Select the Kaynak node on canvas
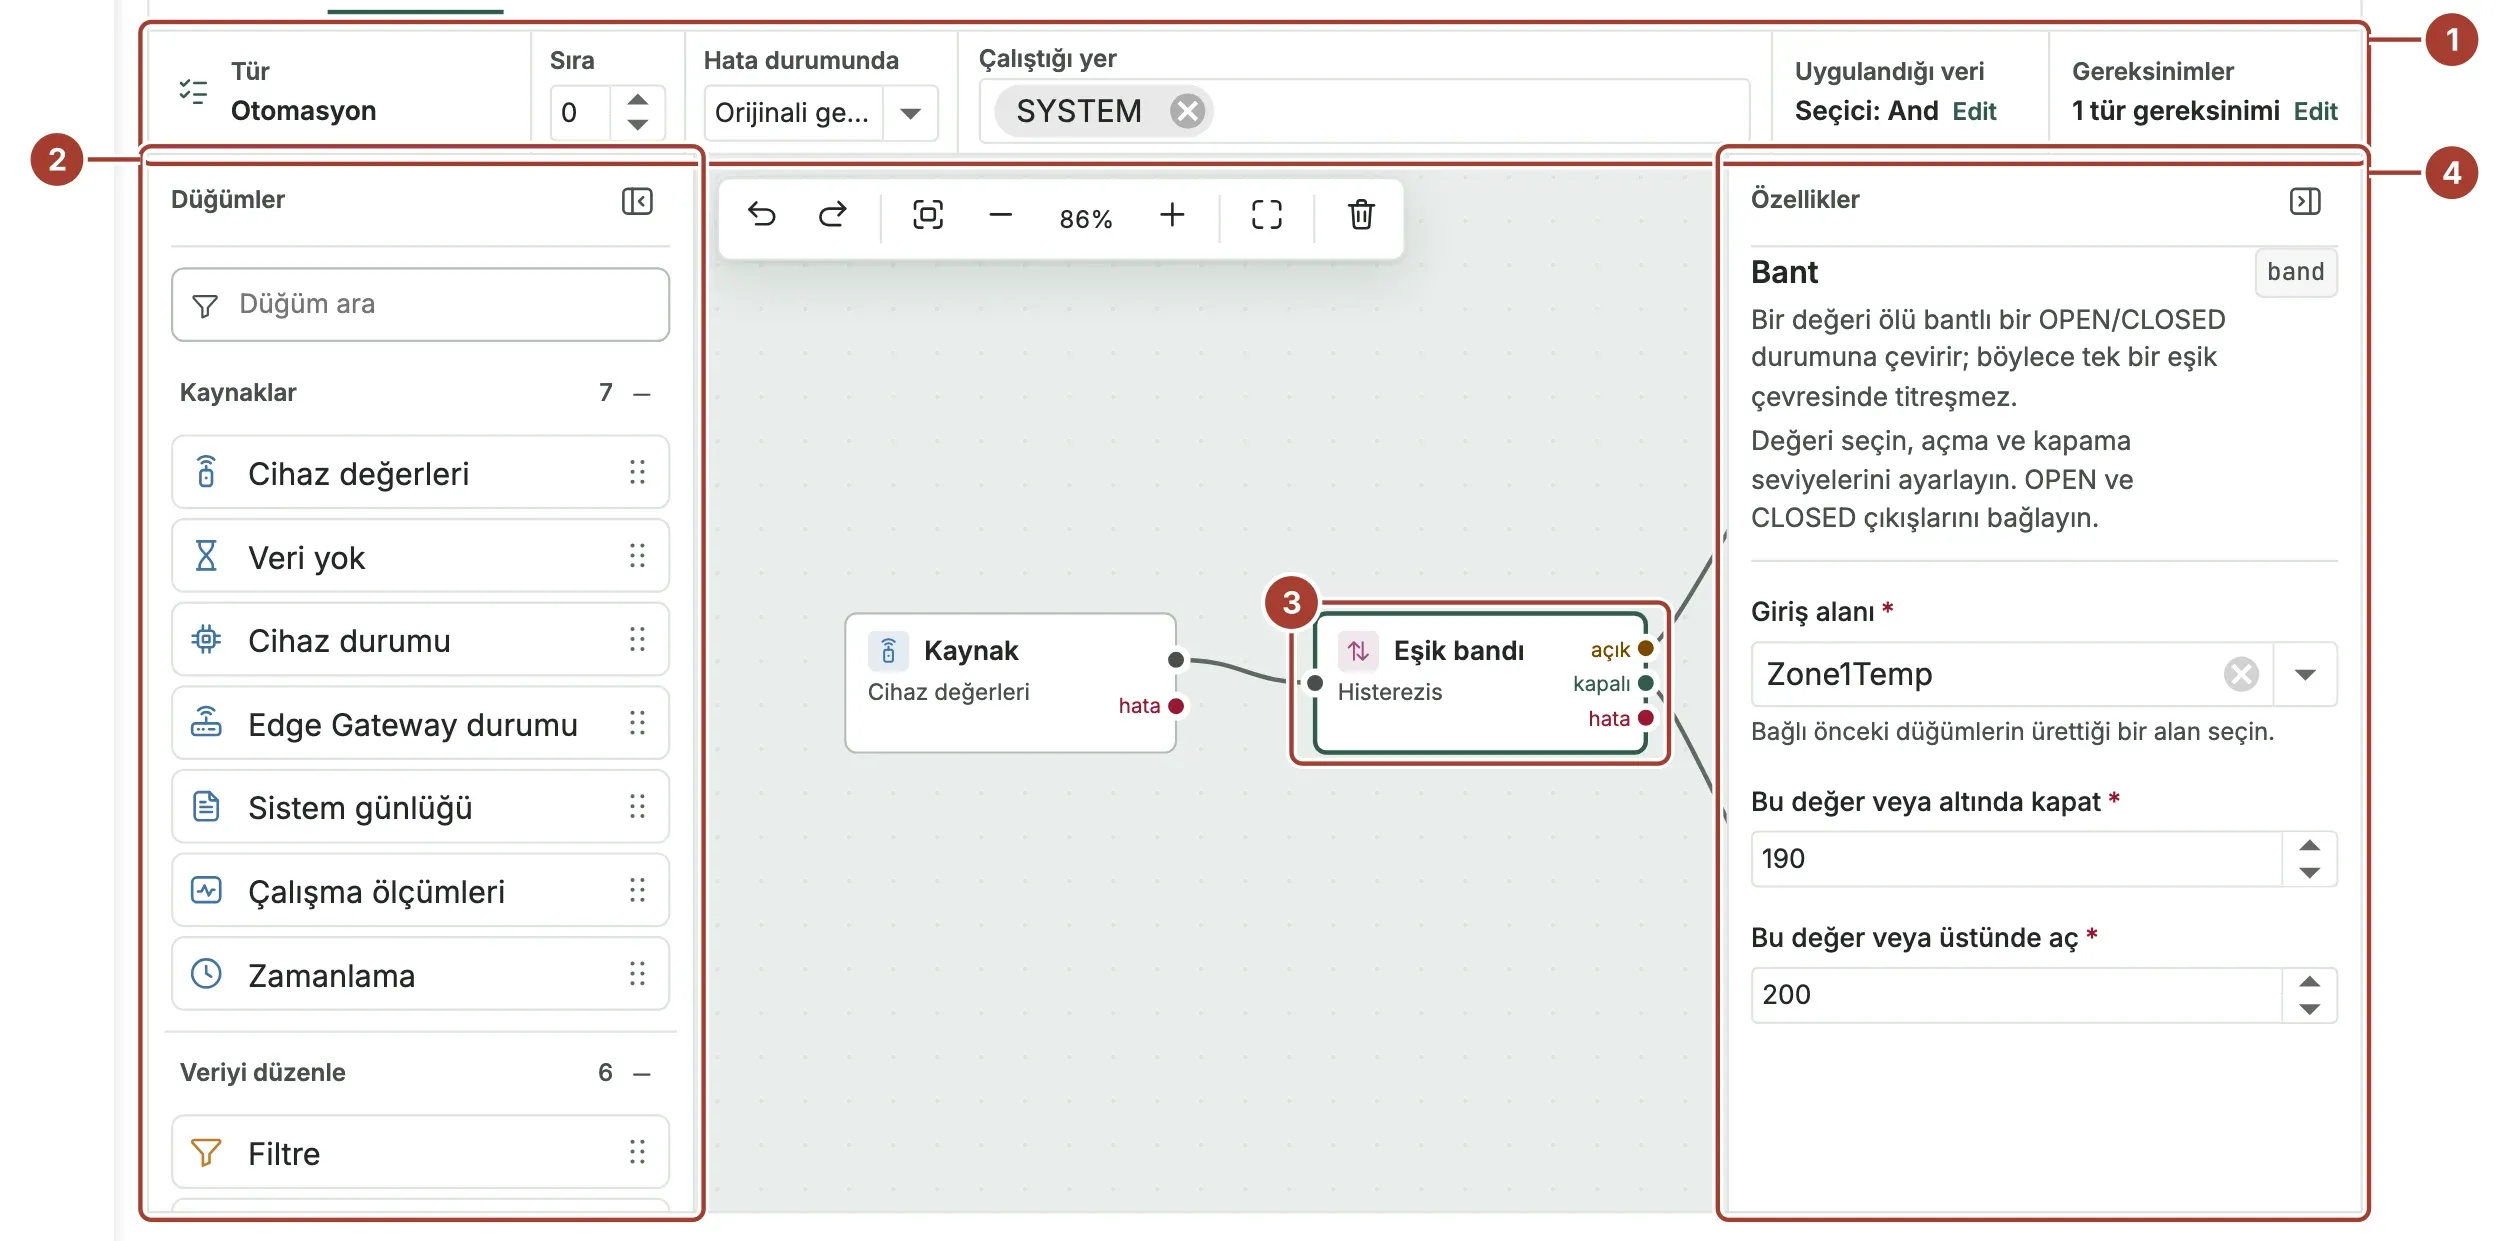The height and width of the screenshot is (1241, 2509). [1010, 682]
